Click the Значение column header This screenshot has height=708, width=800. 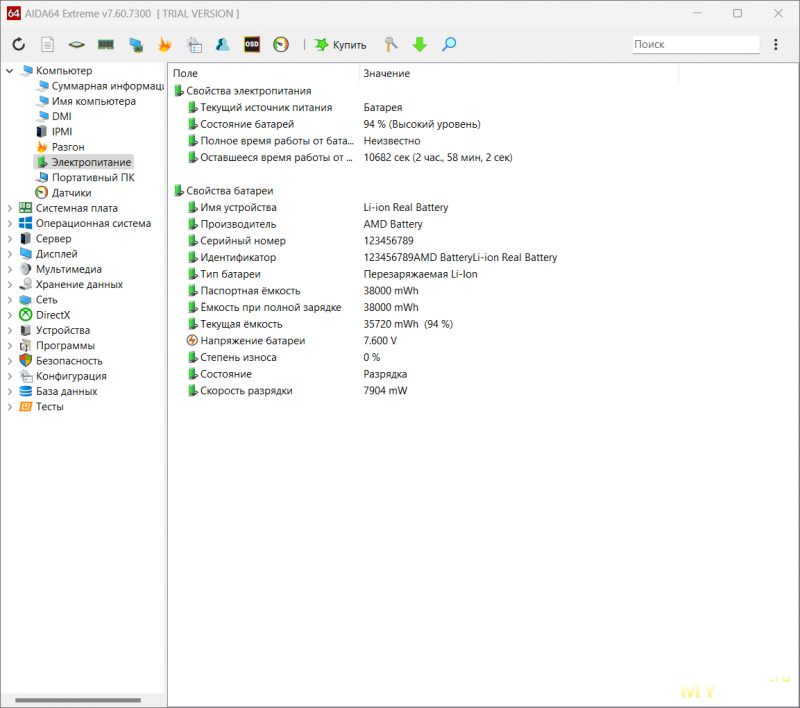point(519,73)
